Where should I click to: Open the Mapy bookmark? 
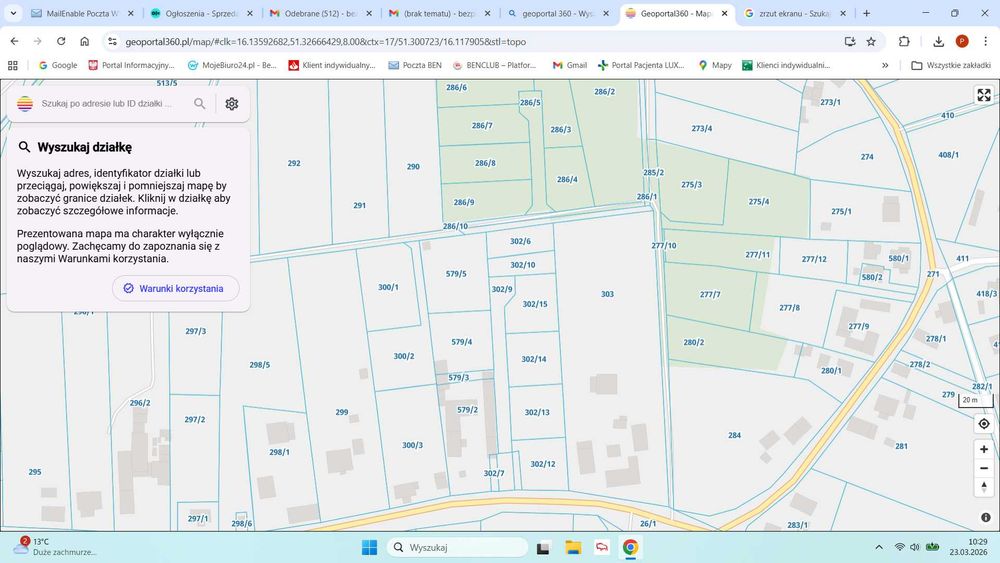(x=715, y=65)
